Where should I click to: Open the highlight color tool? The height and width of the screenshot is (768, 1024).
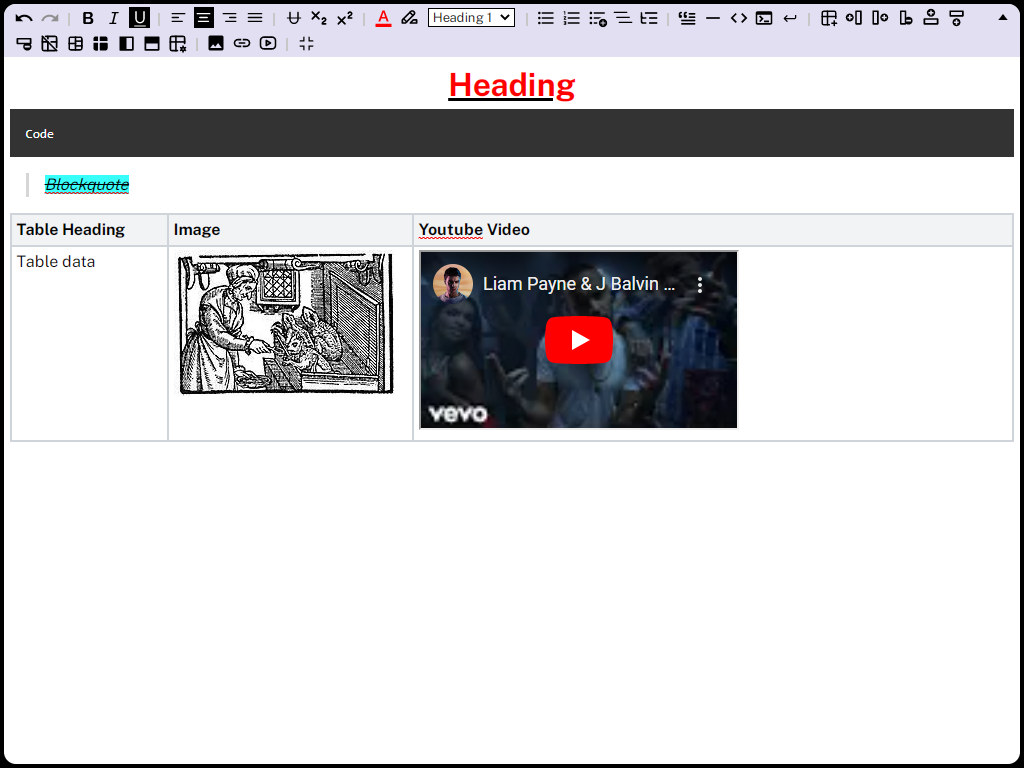click(x=409, y=18)
